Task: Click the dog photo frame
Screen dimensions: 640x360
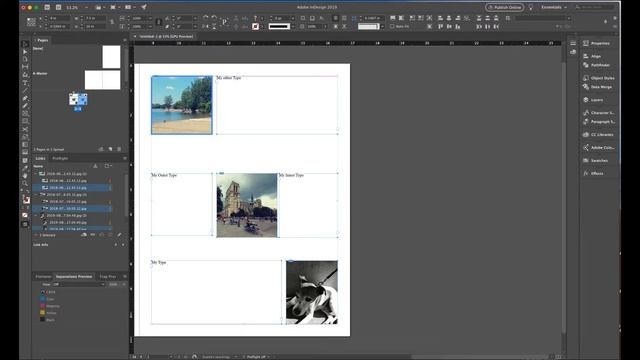Action: pos(312,292)
